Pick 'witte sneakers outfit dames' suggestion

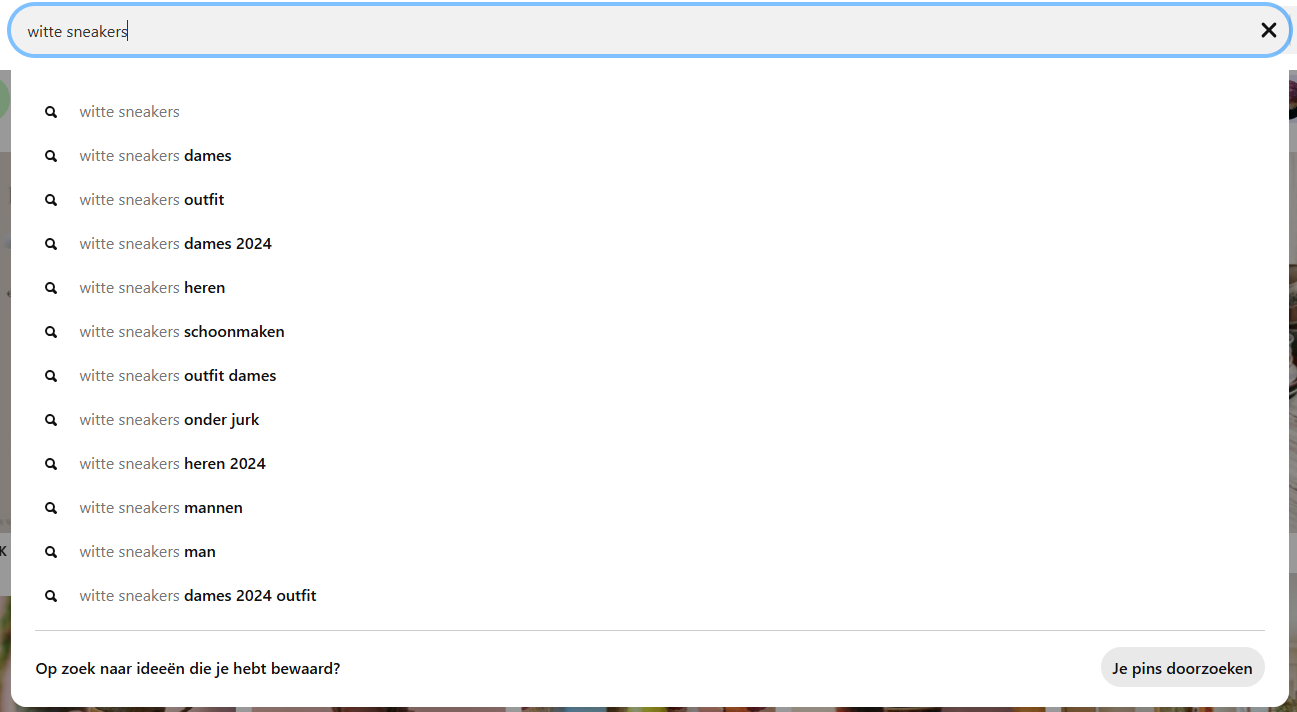(178, 376)
